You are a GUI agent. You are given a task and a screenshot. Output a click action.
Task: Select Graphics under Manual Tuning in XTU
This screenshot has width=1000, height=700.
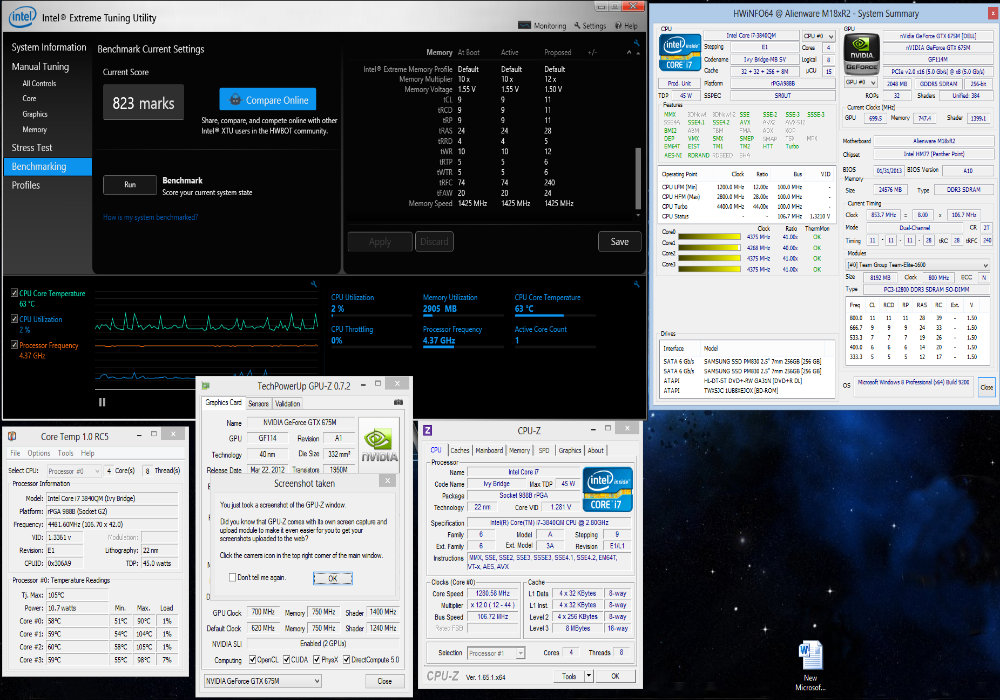[x=34, y=114]
